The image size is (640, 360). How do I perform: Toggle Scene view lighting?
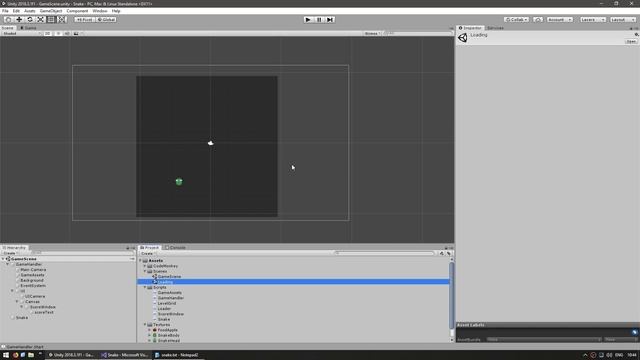(x=58, y=33)
